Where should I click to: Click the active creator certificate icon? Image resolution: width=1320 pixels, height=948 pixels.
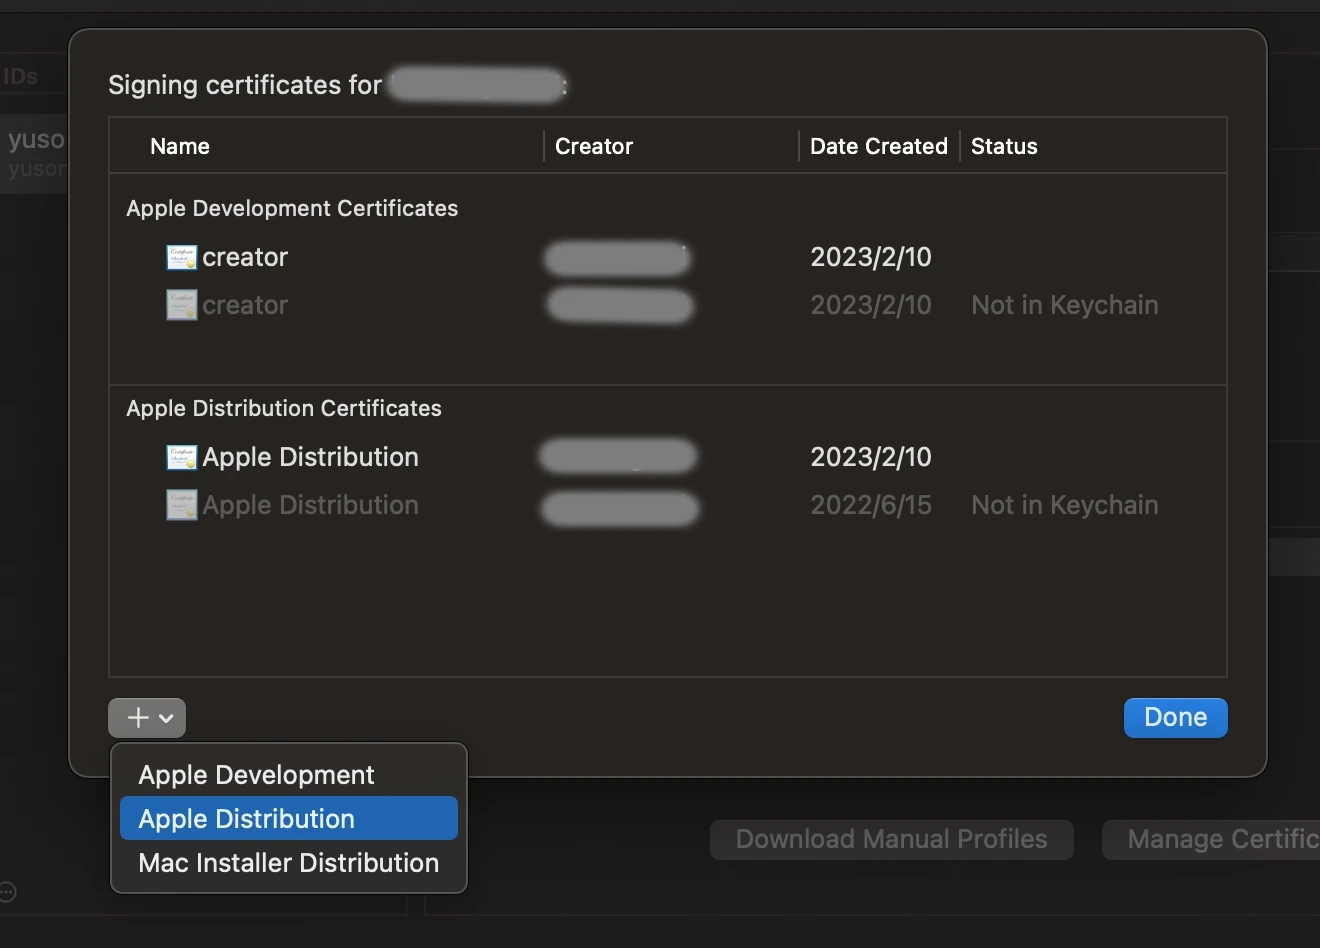181,258
